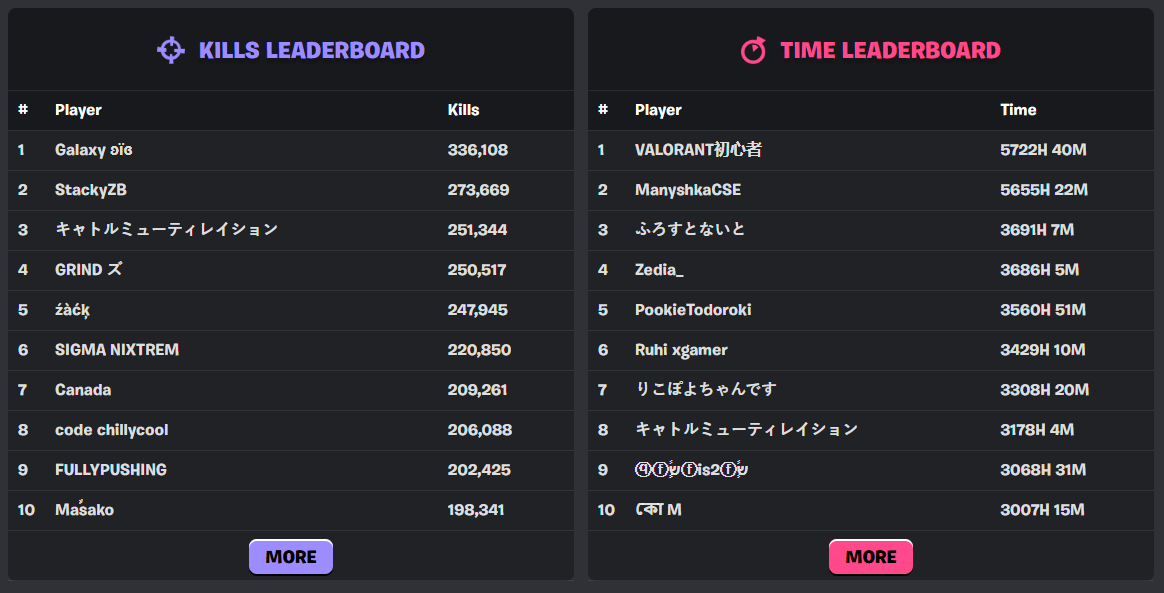
Task: Select code chillycool player name
Action: pos(111,430)
